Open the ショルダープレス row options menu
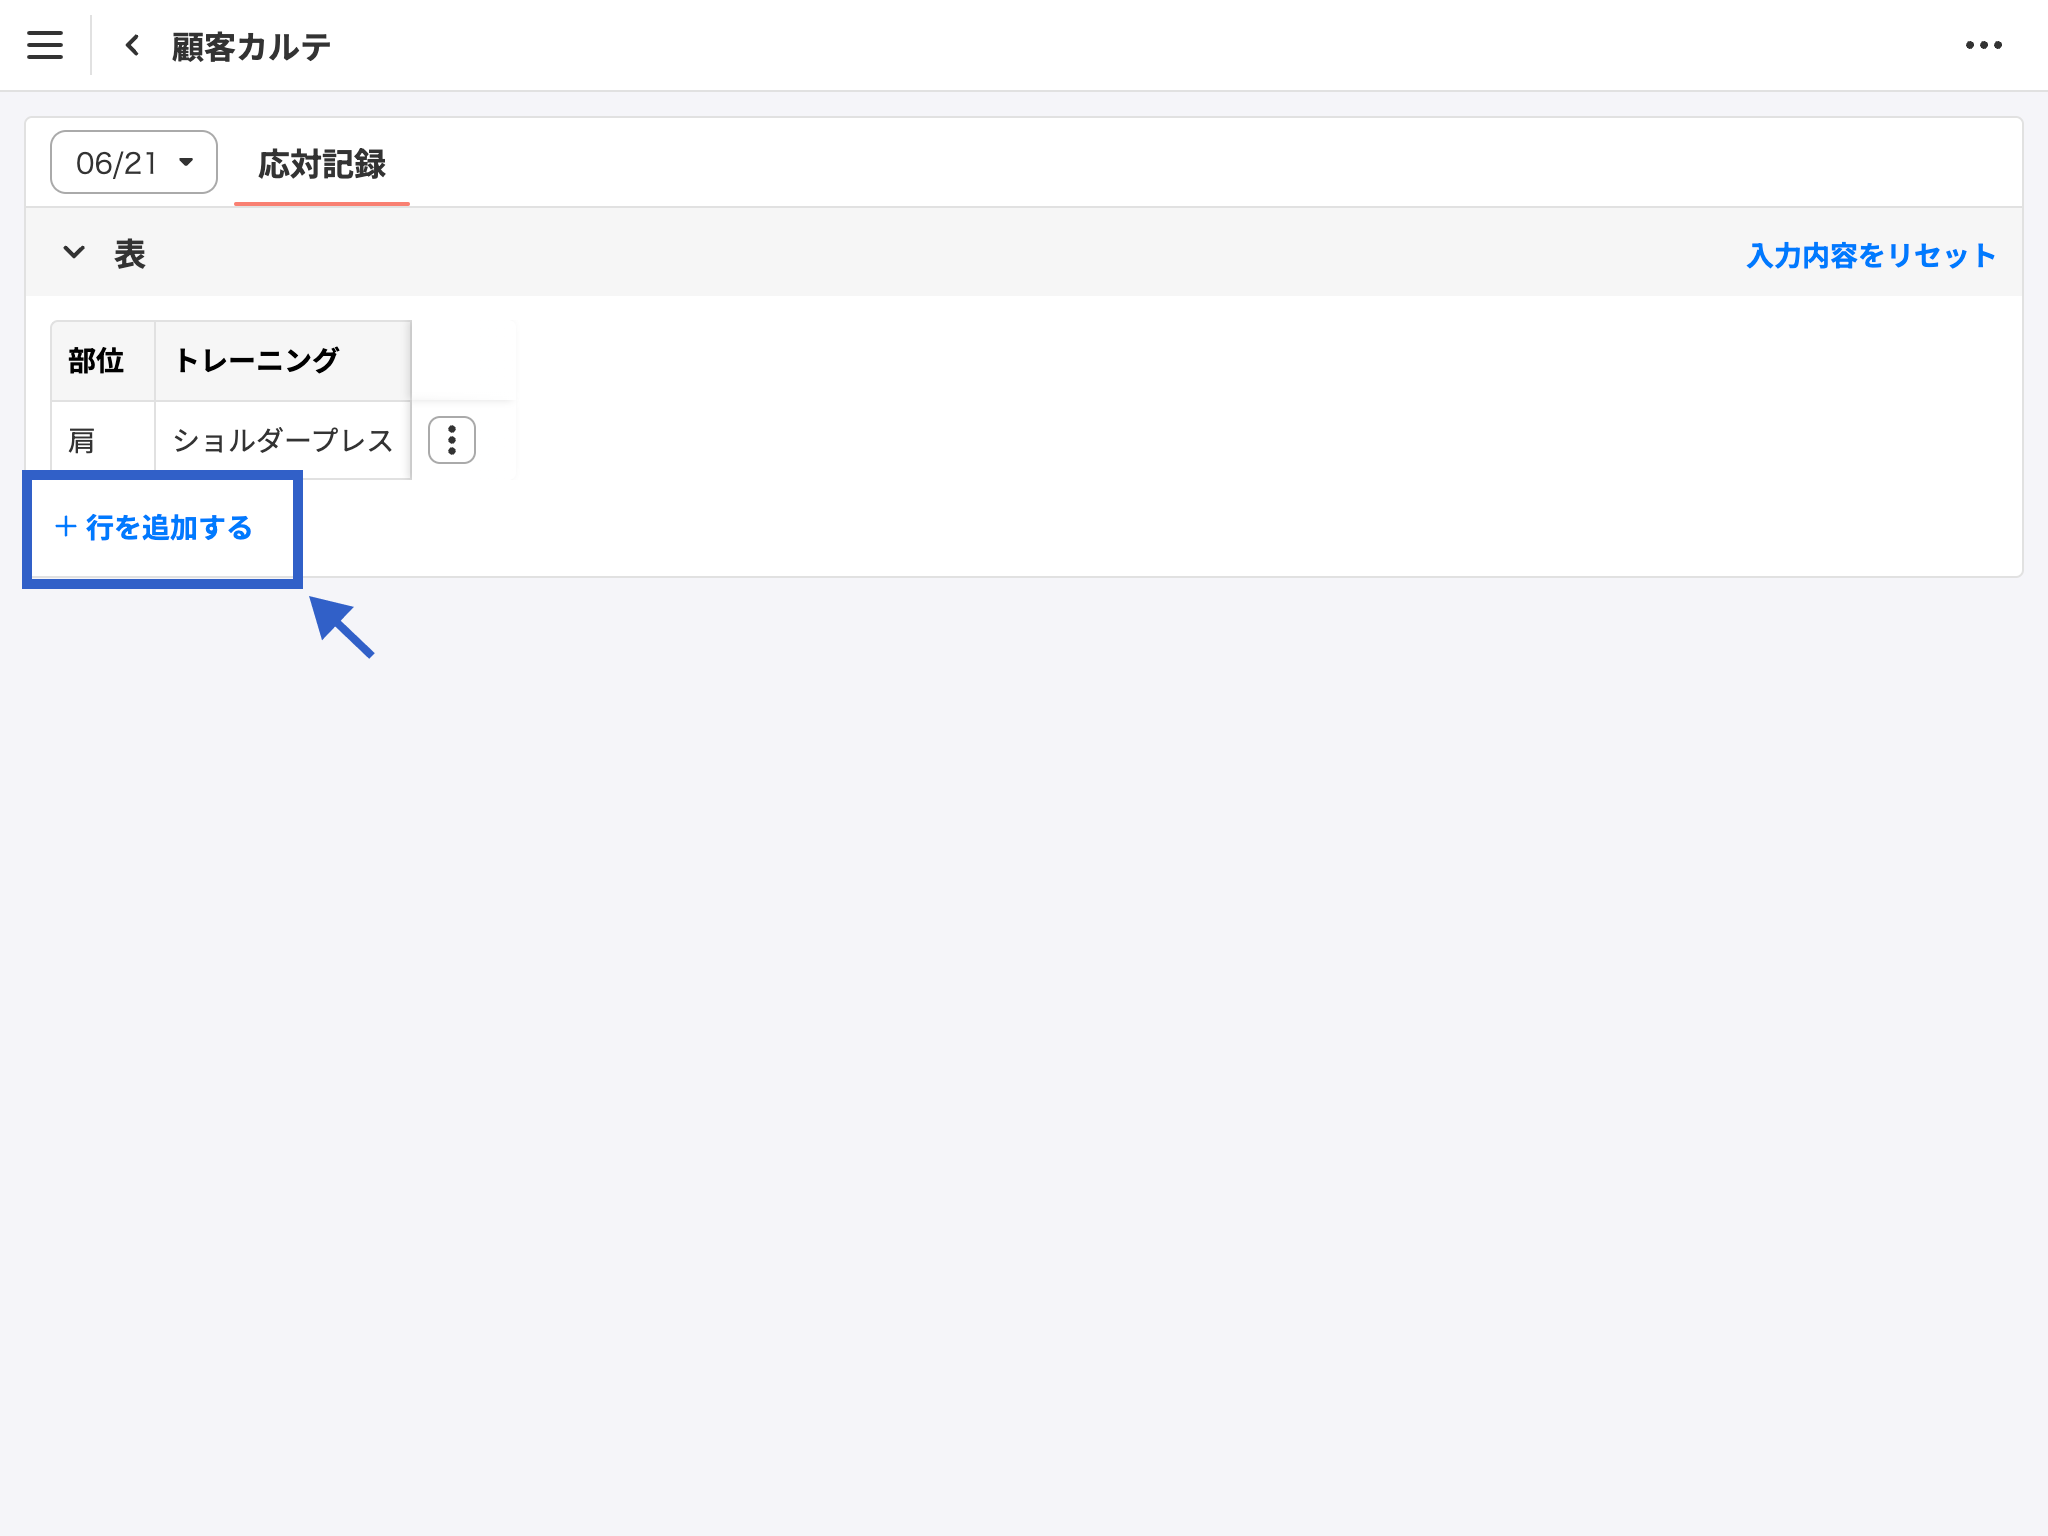This screenshot has height=1536, width=2048. [451, 440]
